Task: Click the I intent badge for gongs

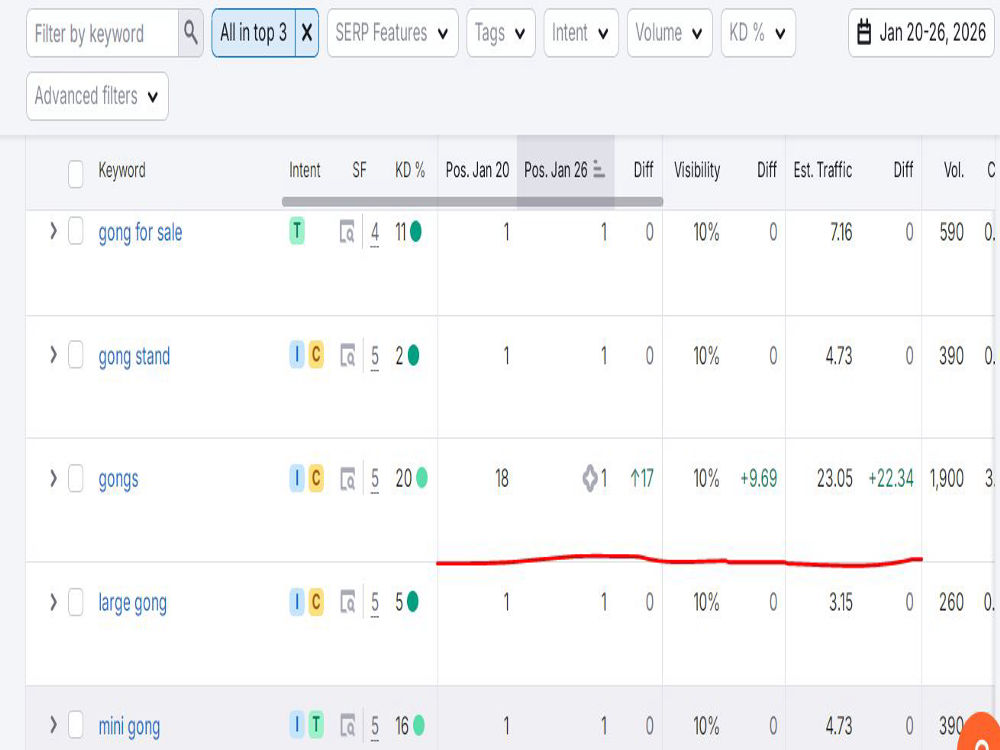Action: pos(297,478)
